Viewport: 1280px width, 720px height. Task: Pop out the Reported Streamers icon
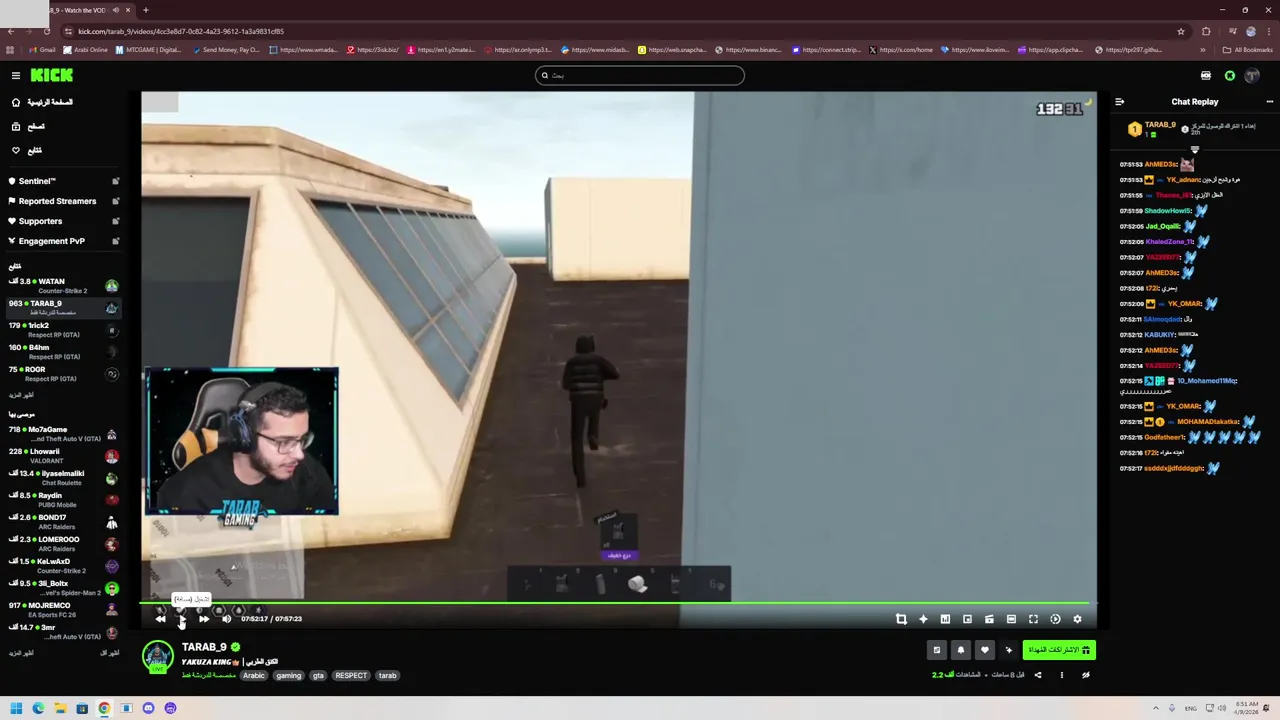[115, 201]
